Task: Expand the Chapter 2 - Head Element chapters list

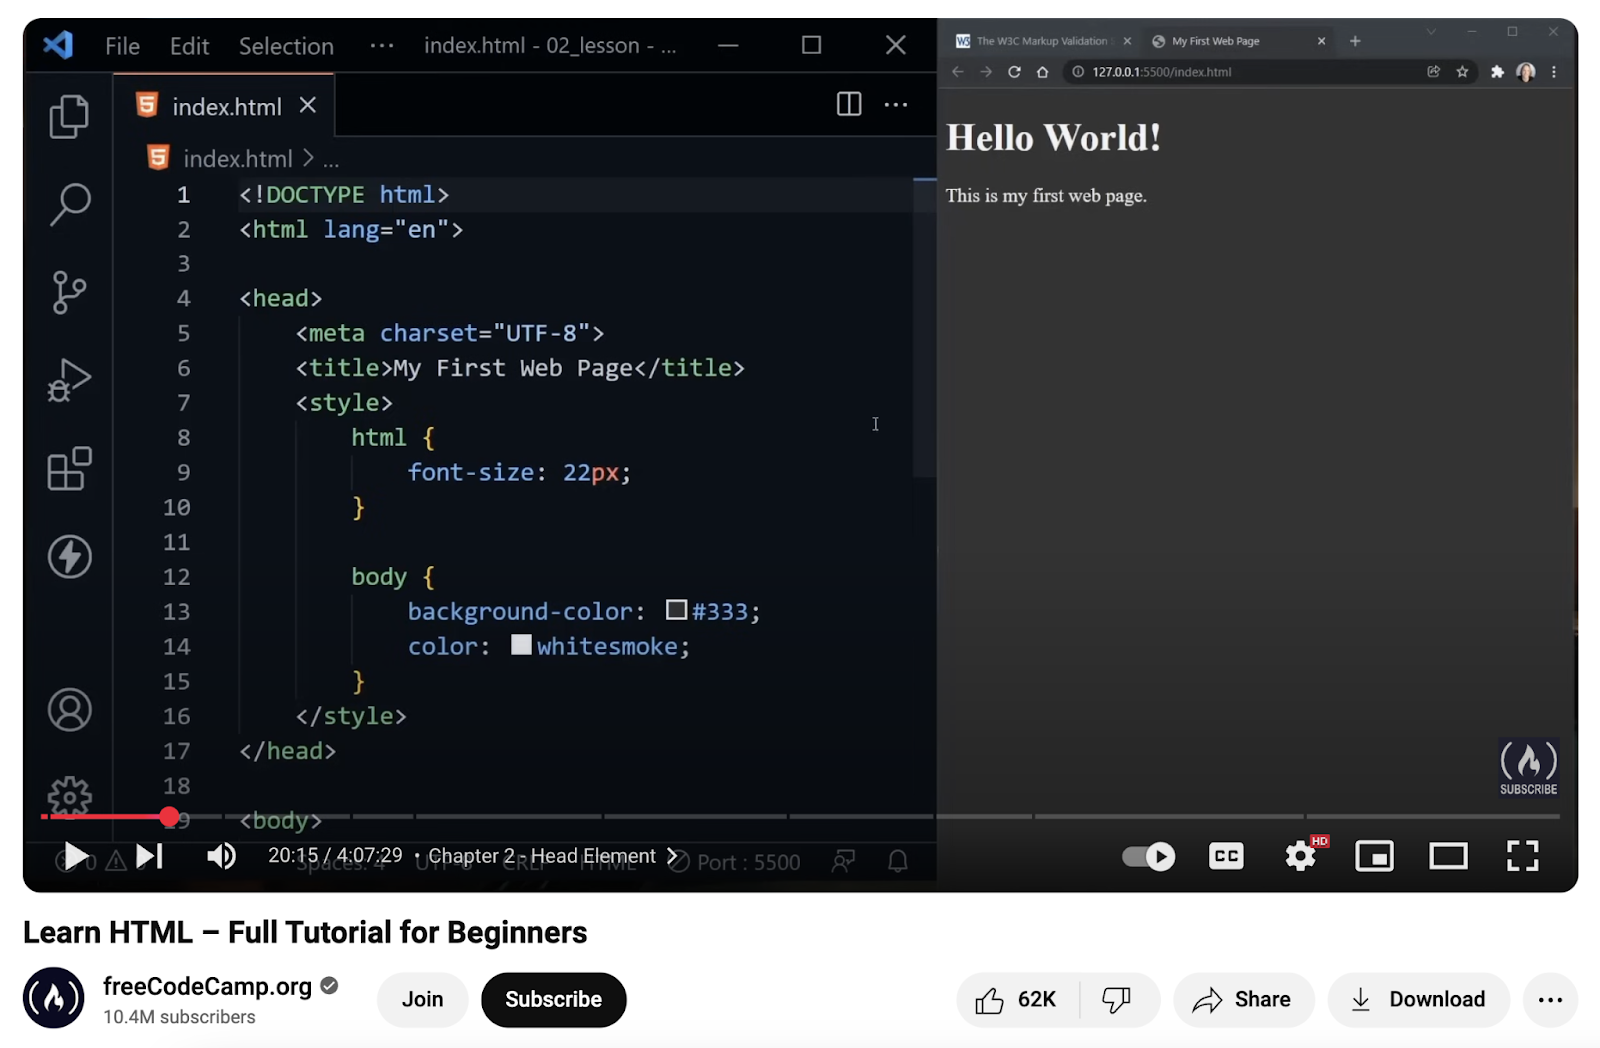Action: tap(672, 856)
